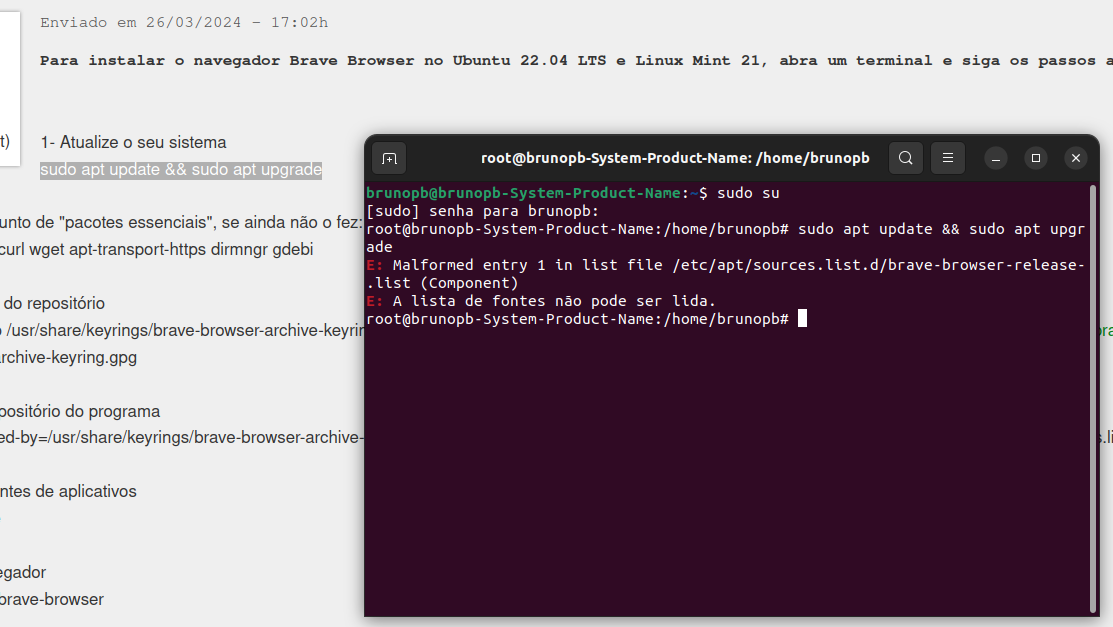This screenshot has width=1113, height=627.
Task: Click the '/usr/share/keyrings/brave-browser-archive-keyring' path line
Action: coord(184,330)
